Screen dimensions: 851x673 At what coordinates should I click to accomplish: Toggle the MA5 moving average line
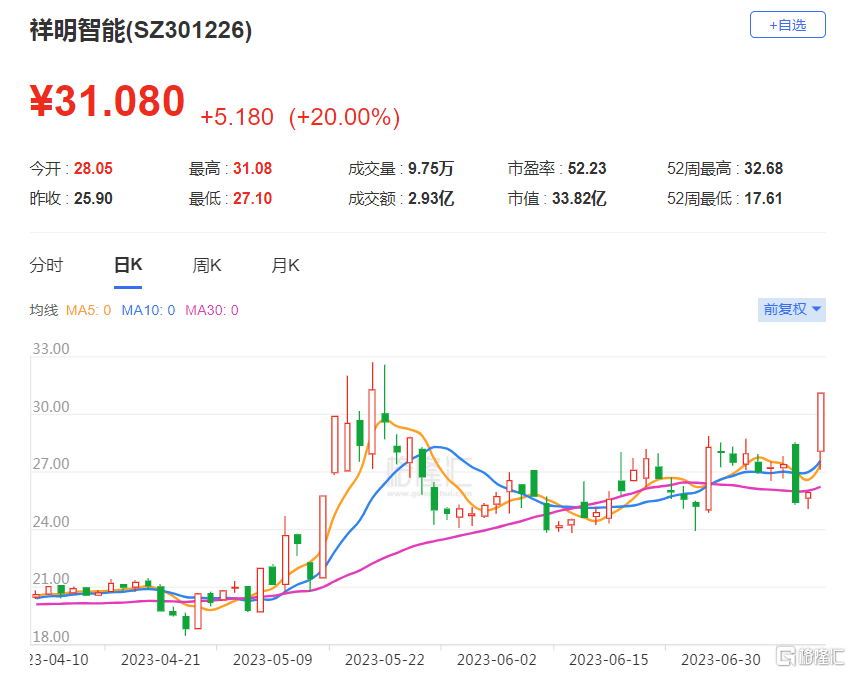[89, 310]
